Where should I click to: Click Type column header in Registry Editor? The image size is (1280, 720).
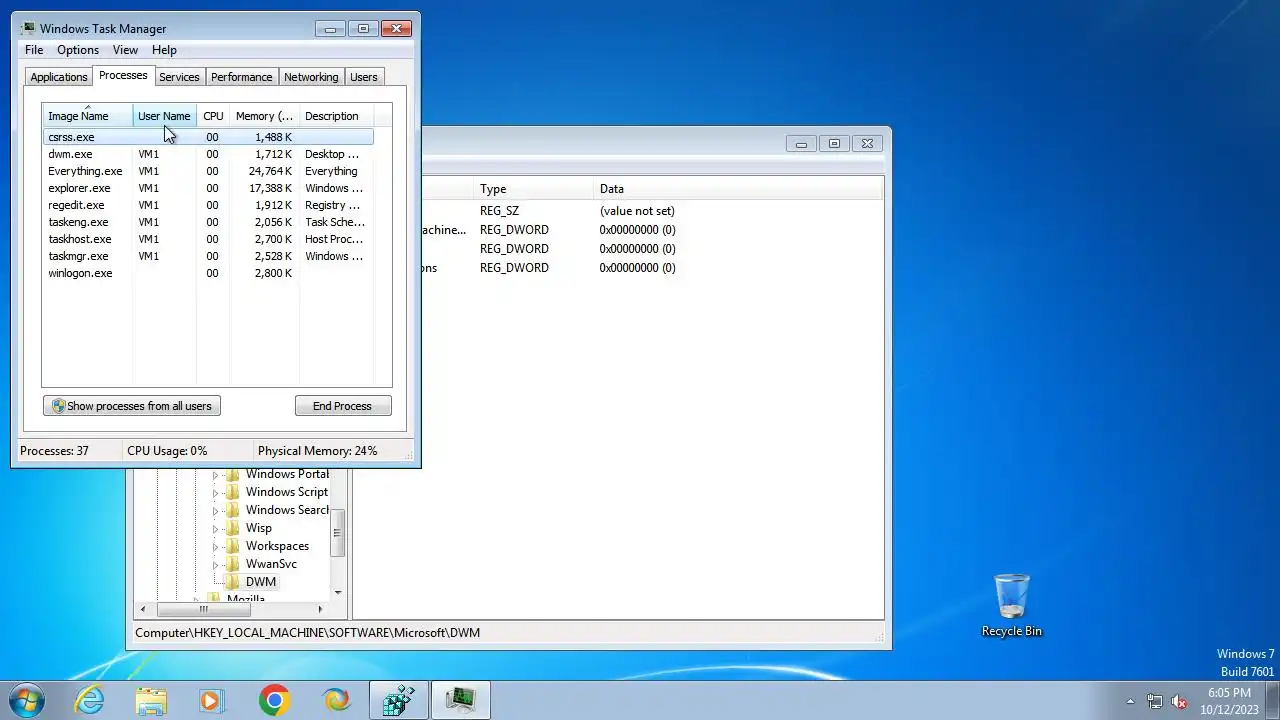[x=532, y=189]
